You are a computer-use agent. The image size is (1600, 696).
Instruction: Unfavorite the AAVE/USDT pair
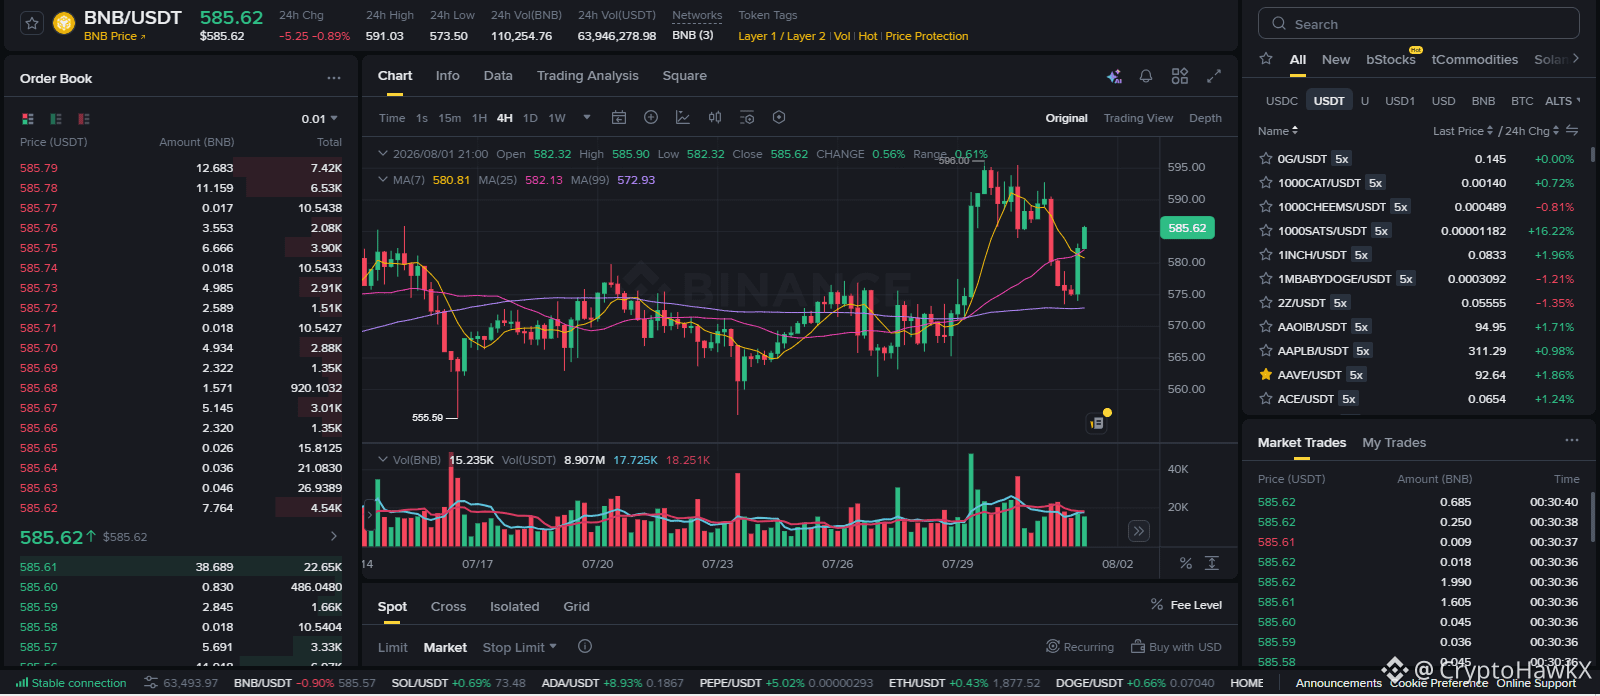(1266, 375)
